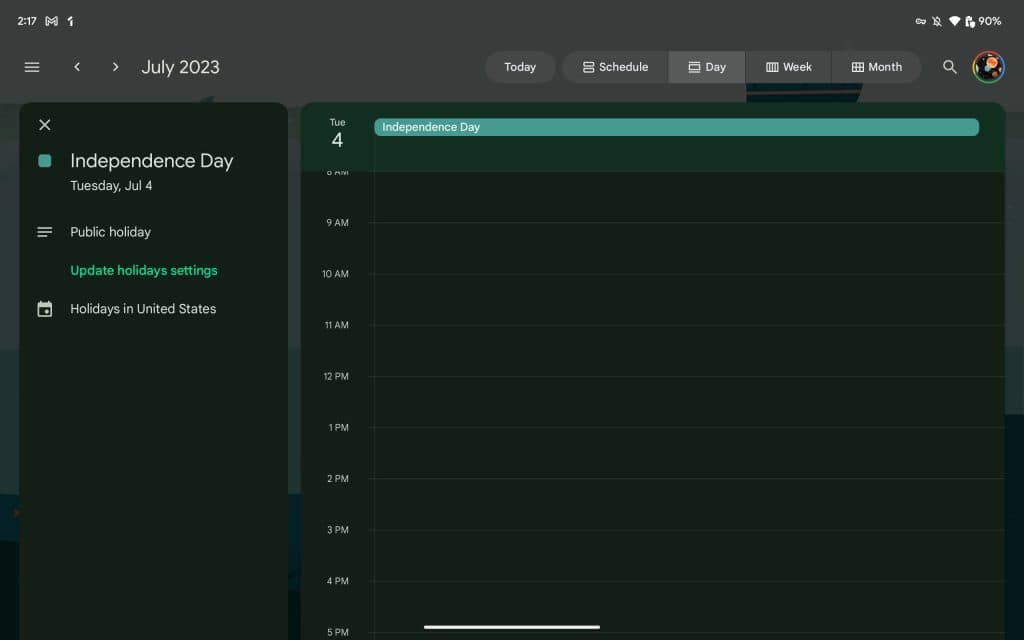Click the calendar icon next to Holidays in United States
Image resolution: width=1024 pixels, height=640 pixels.
(44, 309)
